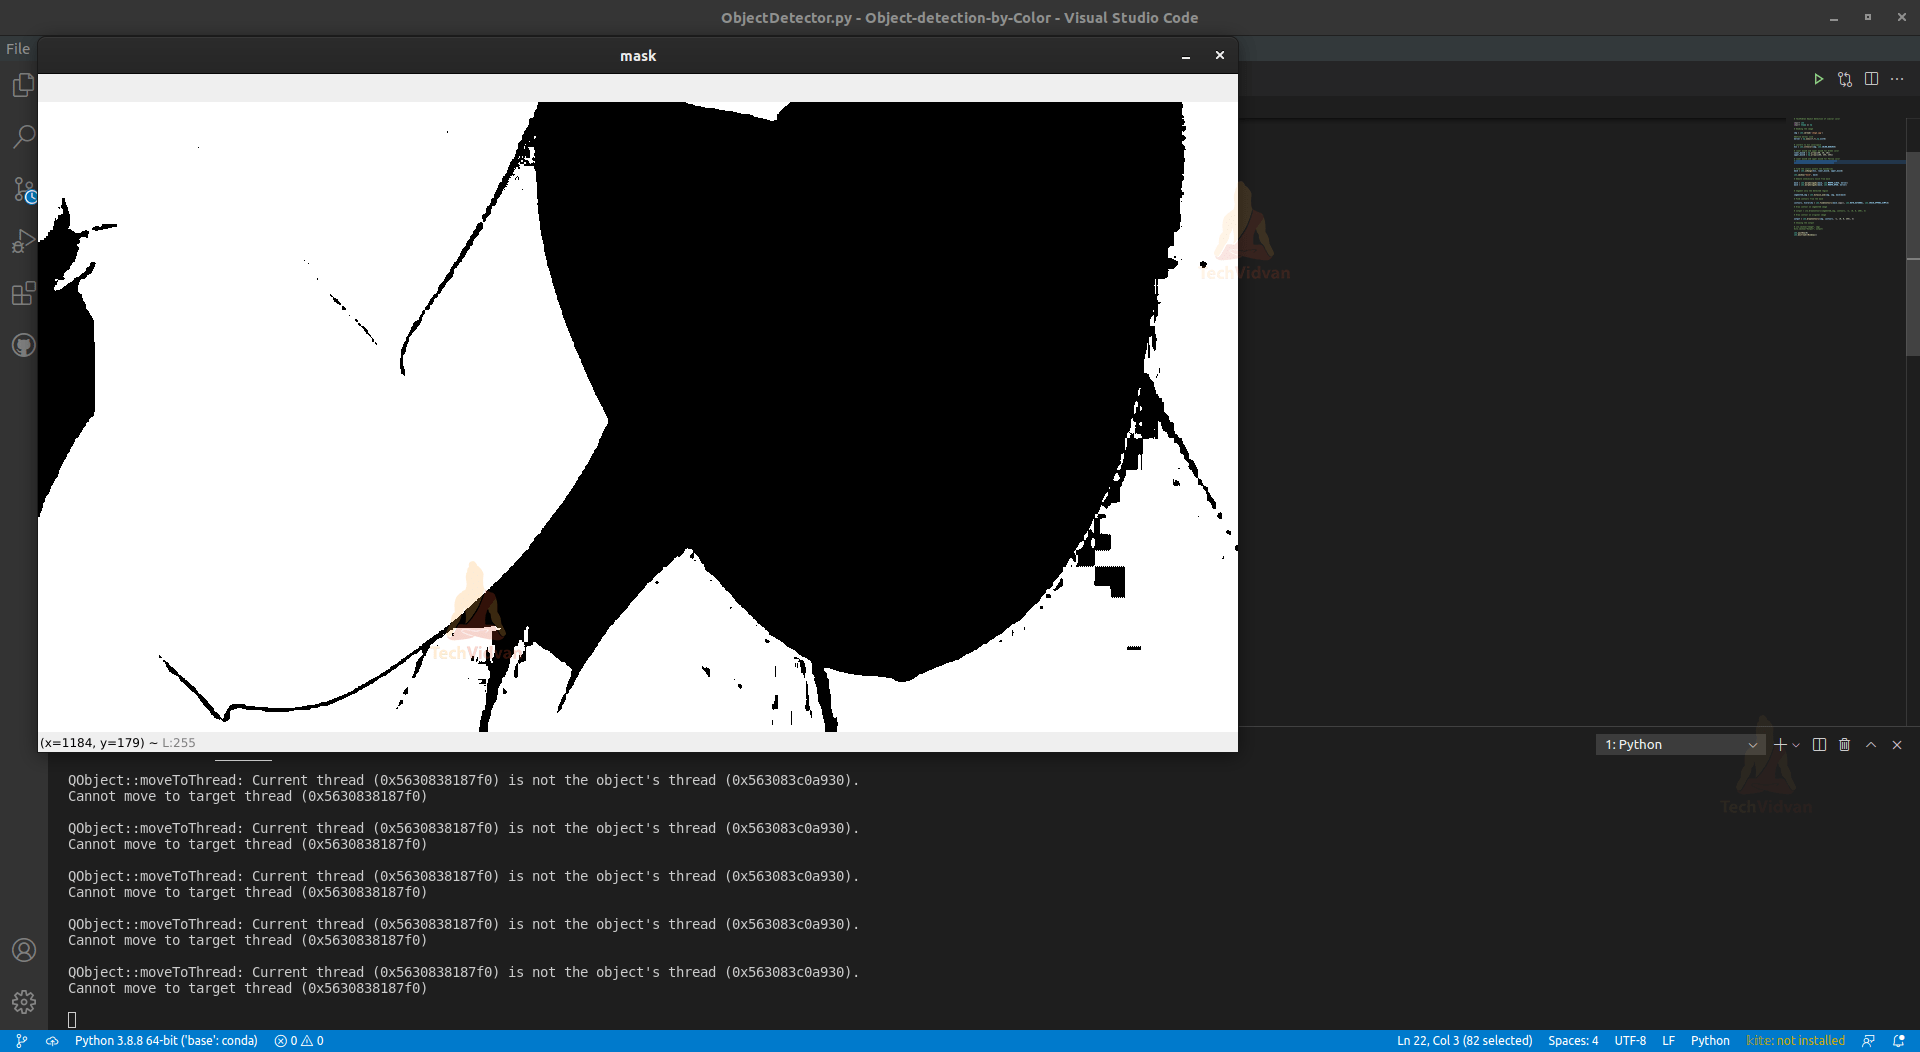Click the 'kite: not installed' status link
The image size is (1920, 1052).
point(1795,1040)
